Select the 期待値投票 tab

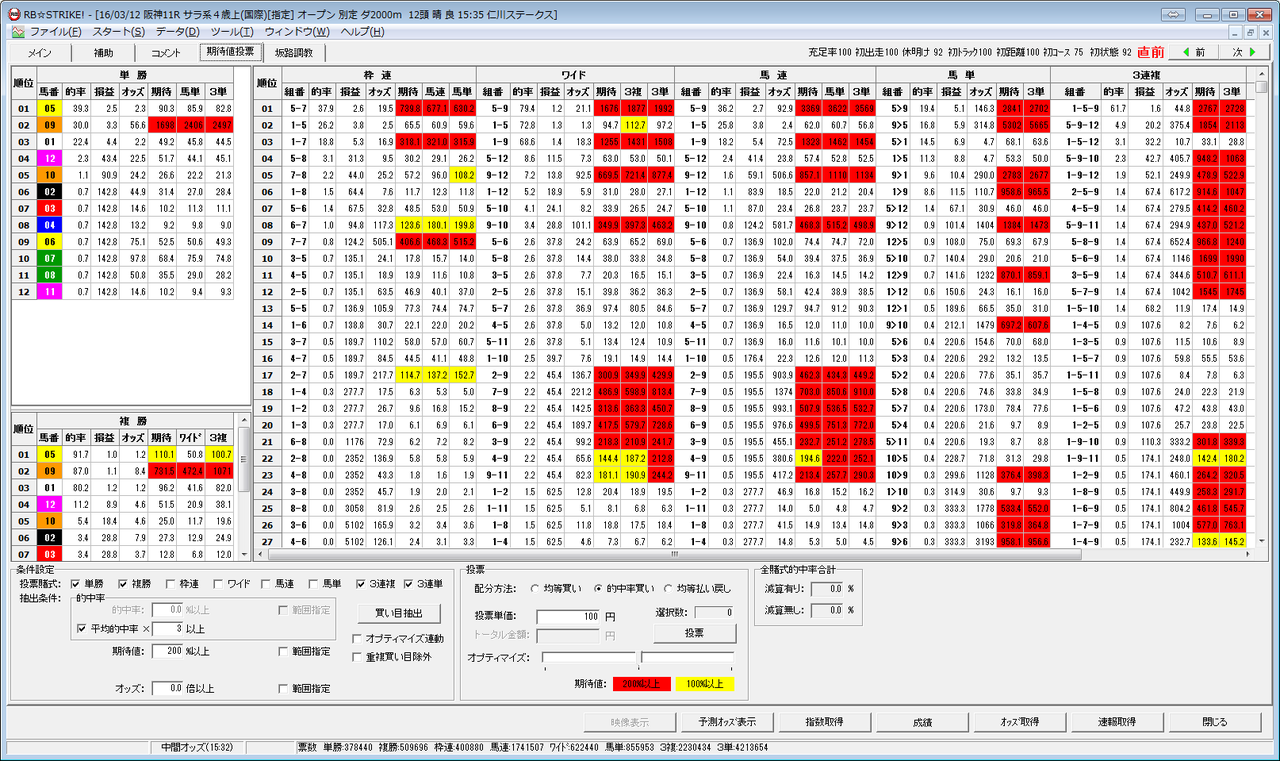tap(229, 51)
